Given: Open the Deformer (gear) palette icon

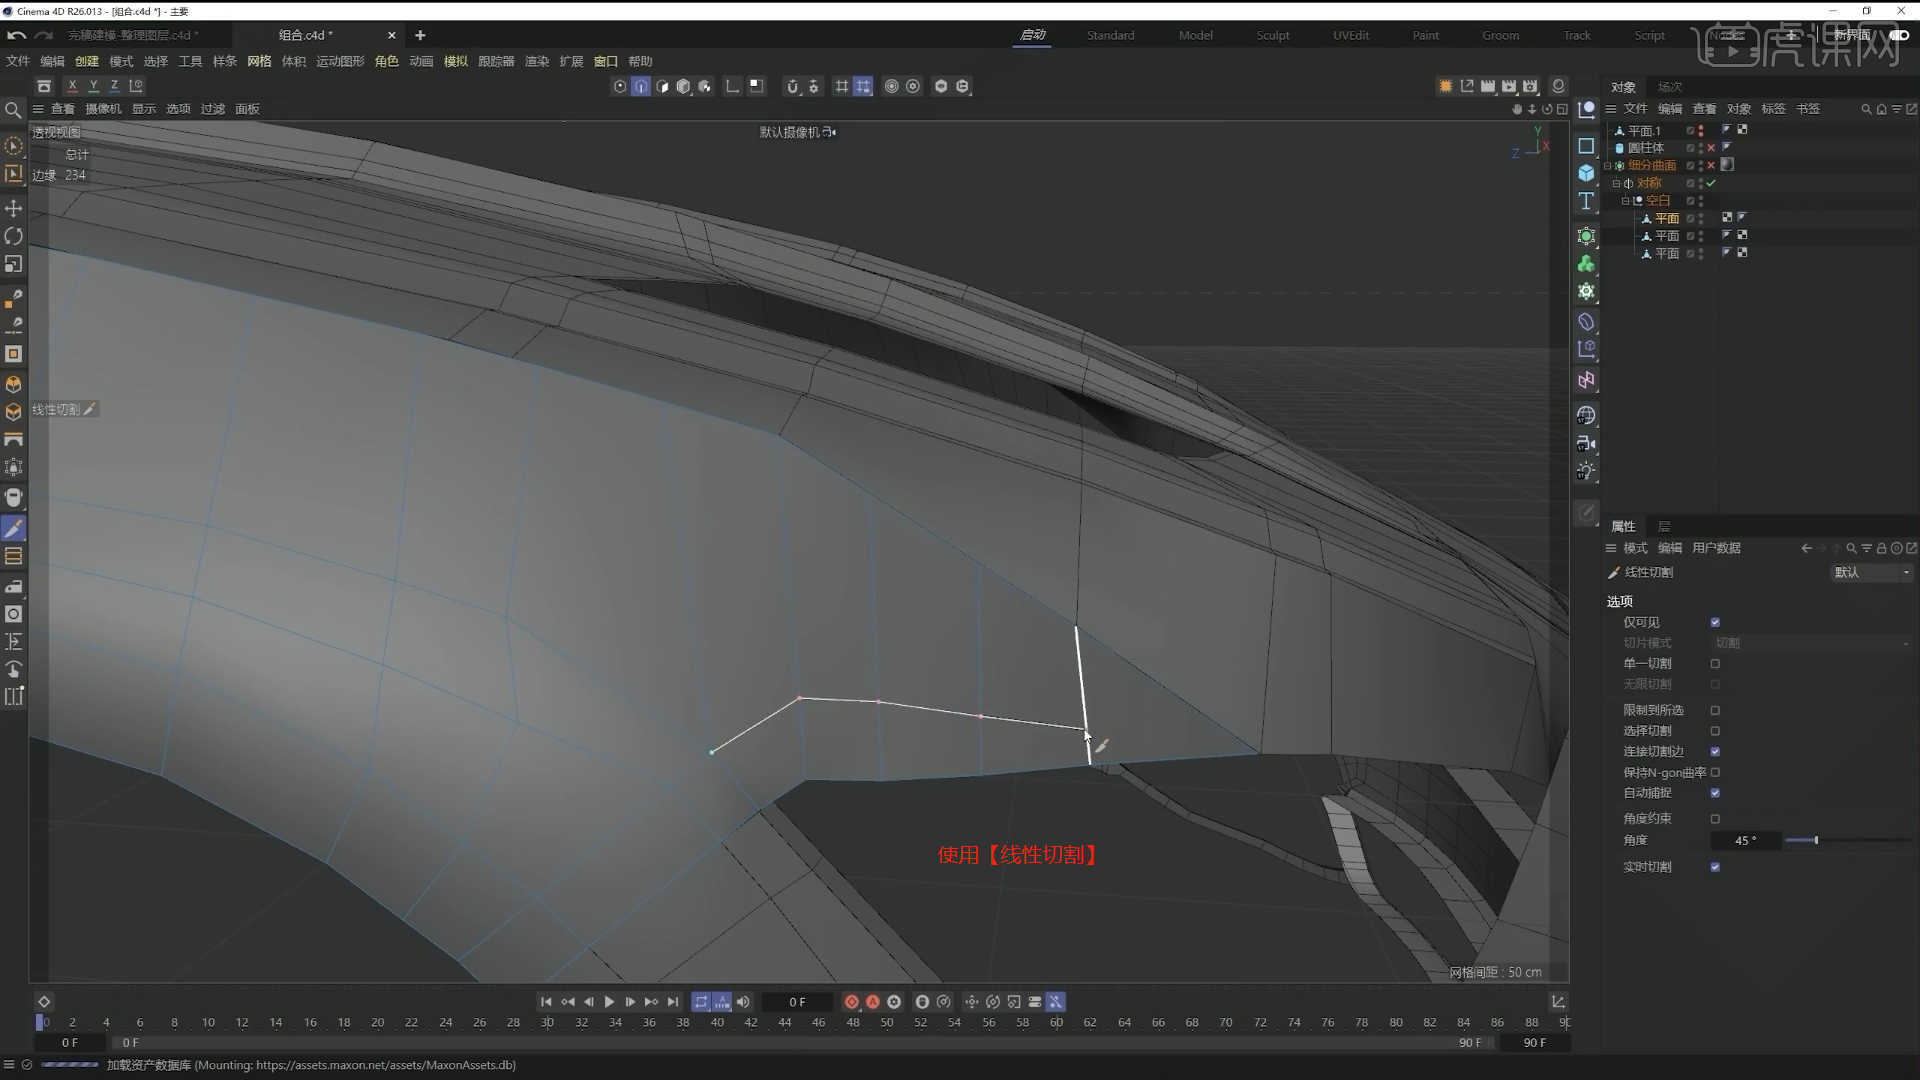Looking at the screenshot, I should [x=1586, y=291].
